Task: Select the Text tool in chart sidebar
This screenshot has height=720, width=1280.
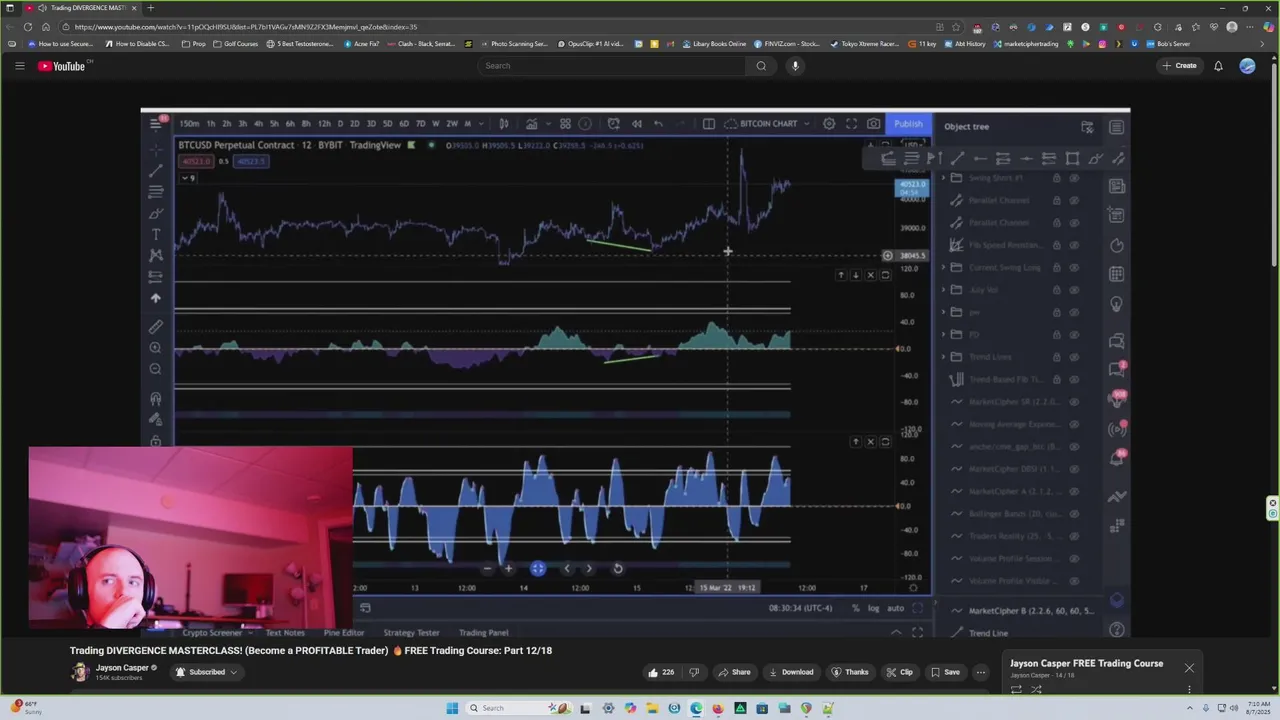Action: pos(156,234)
